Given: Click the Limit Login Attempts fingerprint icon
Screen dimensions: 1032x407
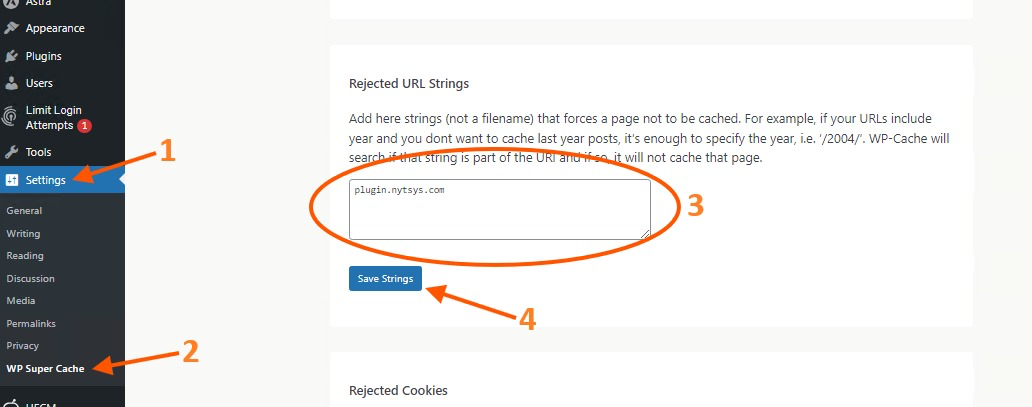Looking at the screenshot, I should tap(11, 117).
